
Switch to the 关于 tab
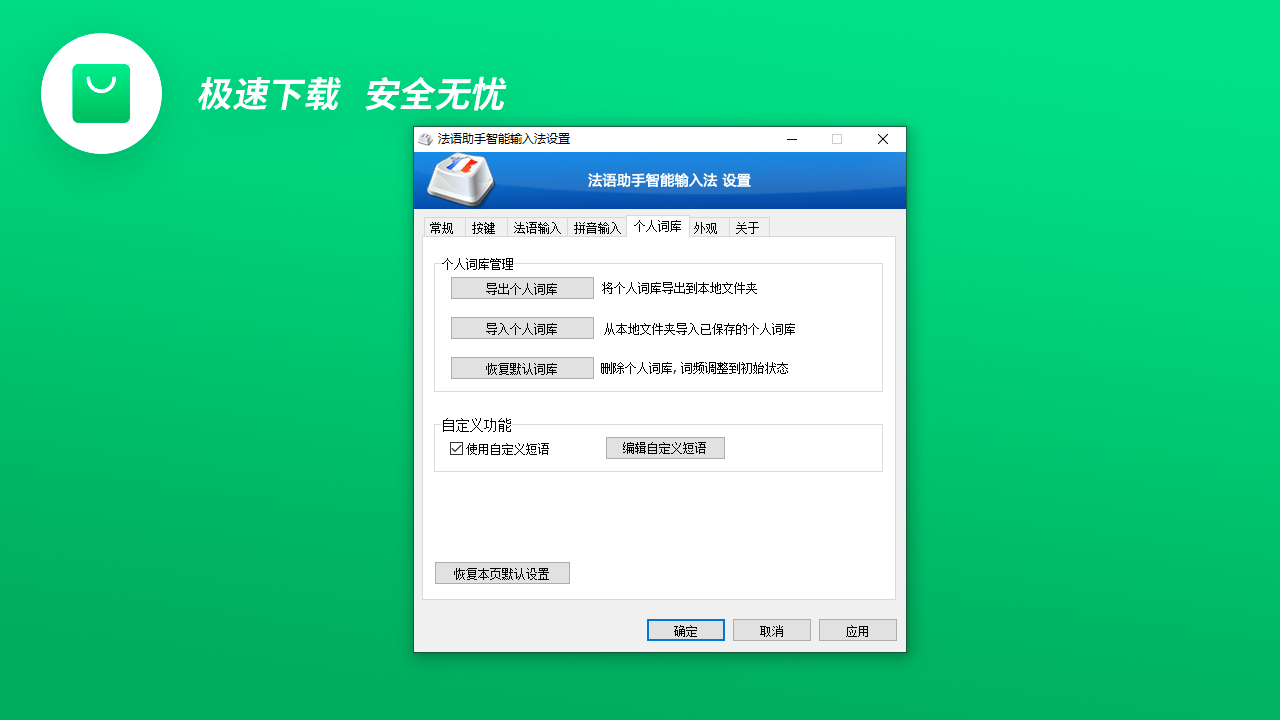tap(746, 227)
